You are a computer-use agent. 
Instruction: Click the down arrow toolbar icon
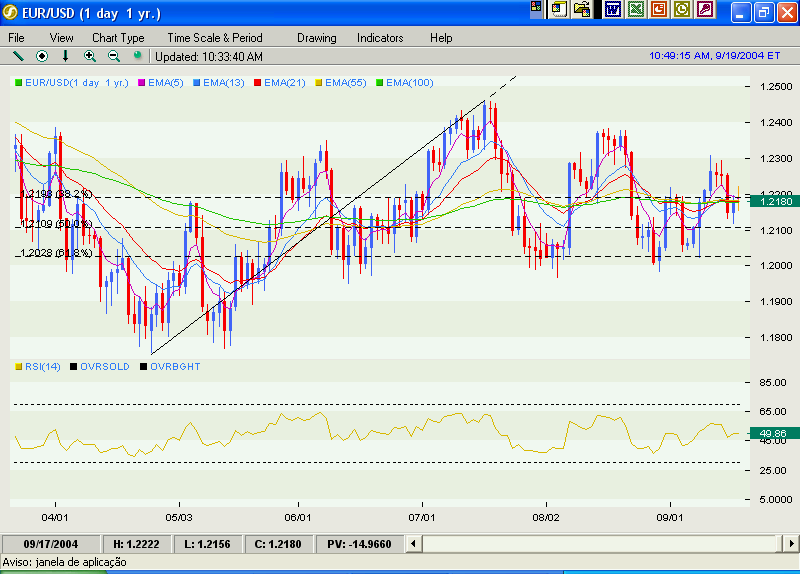[66, 56]
